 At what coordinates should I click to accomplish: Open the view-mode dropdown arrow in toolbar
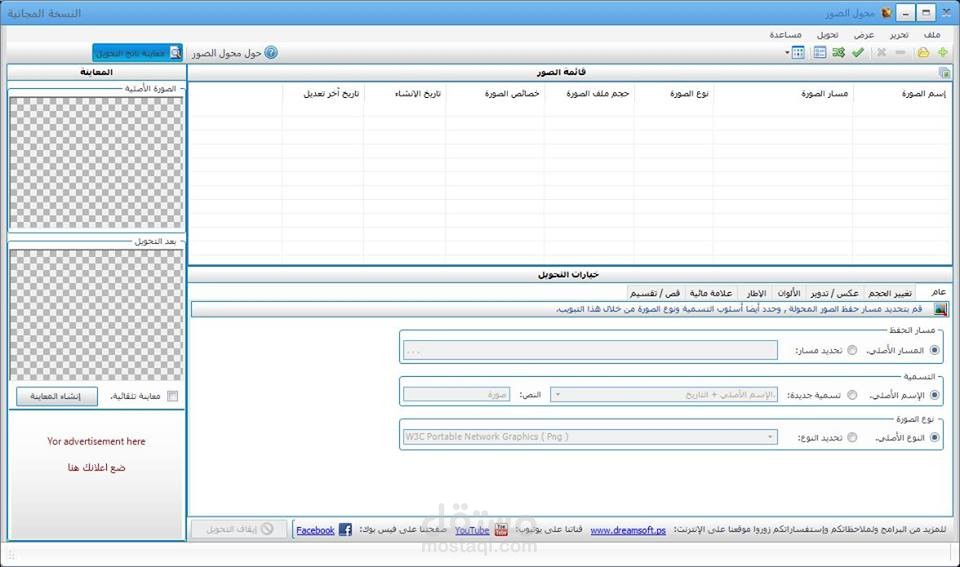787,53
